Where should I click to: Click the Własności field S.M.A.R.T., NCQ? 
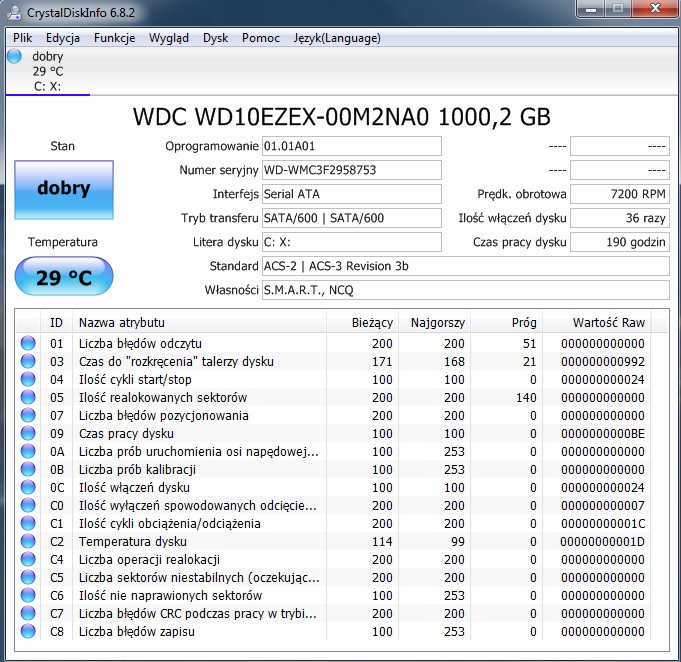tap(466, 290)
